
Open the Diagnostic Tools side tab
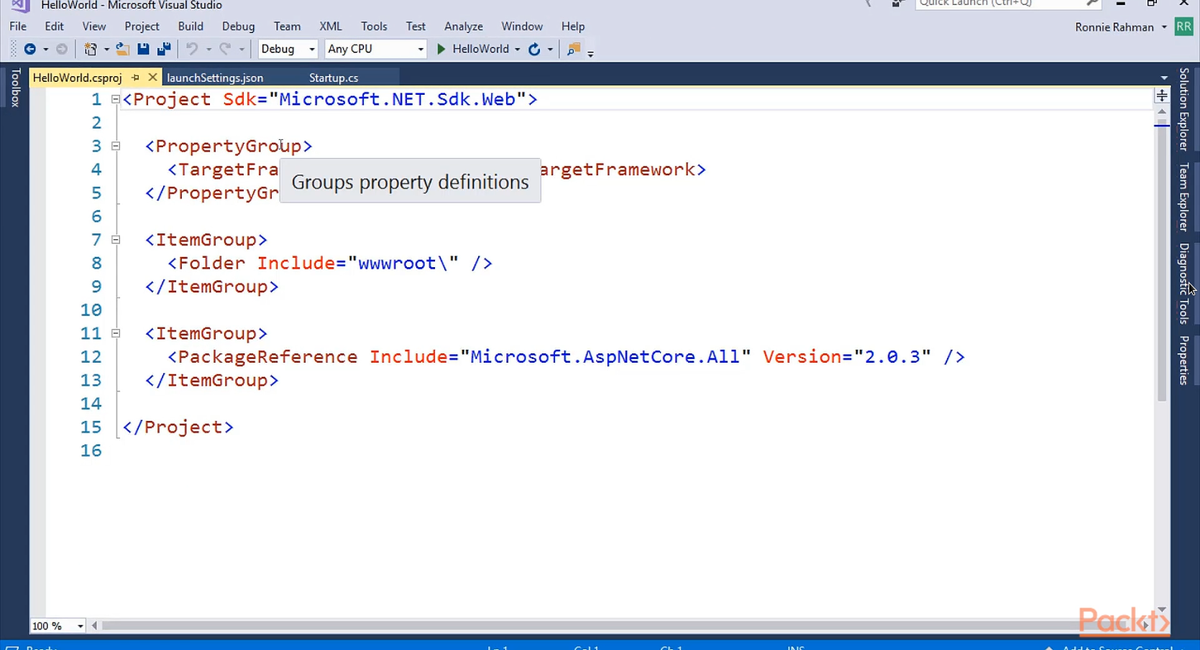pyautogui.click(x=1184, y=284)
